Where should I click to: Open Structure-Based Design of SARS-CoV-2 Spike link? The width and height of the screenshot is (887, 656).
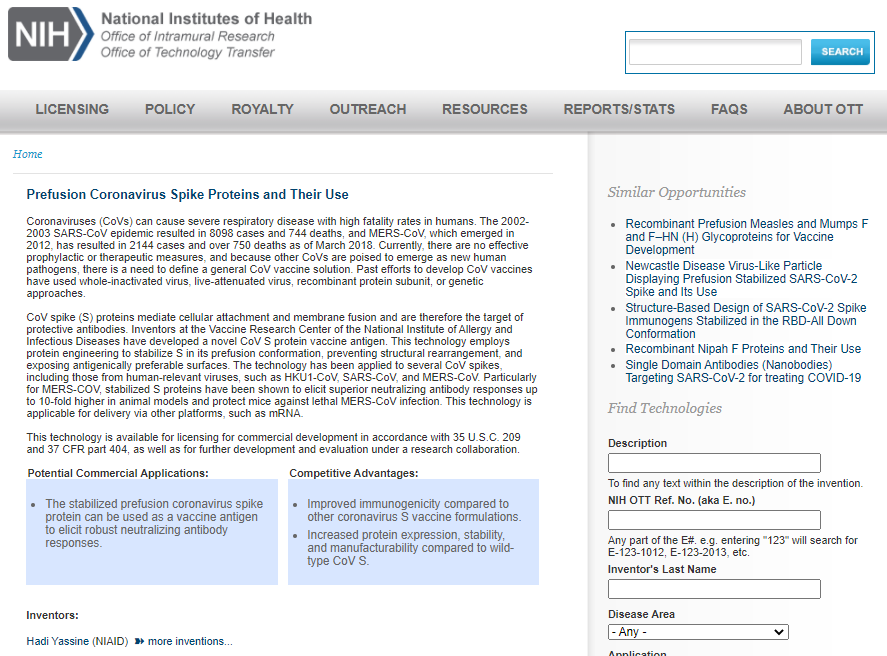click(x=746, y=321)
